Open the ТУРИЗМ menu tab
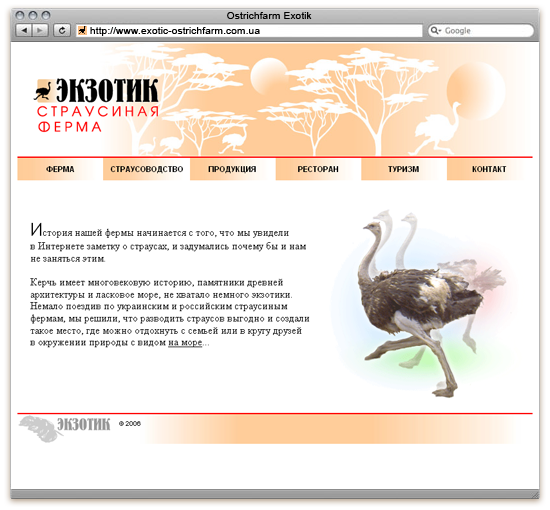The height and width of the screenshot is (510, 550). click(x=404, y=169)
